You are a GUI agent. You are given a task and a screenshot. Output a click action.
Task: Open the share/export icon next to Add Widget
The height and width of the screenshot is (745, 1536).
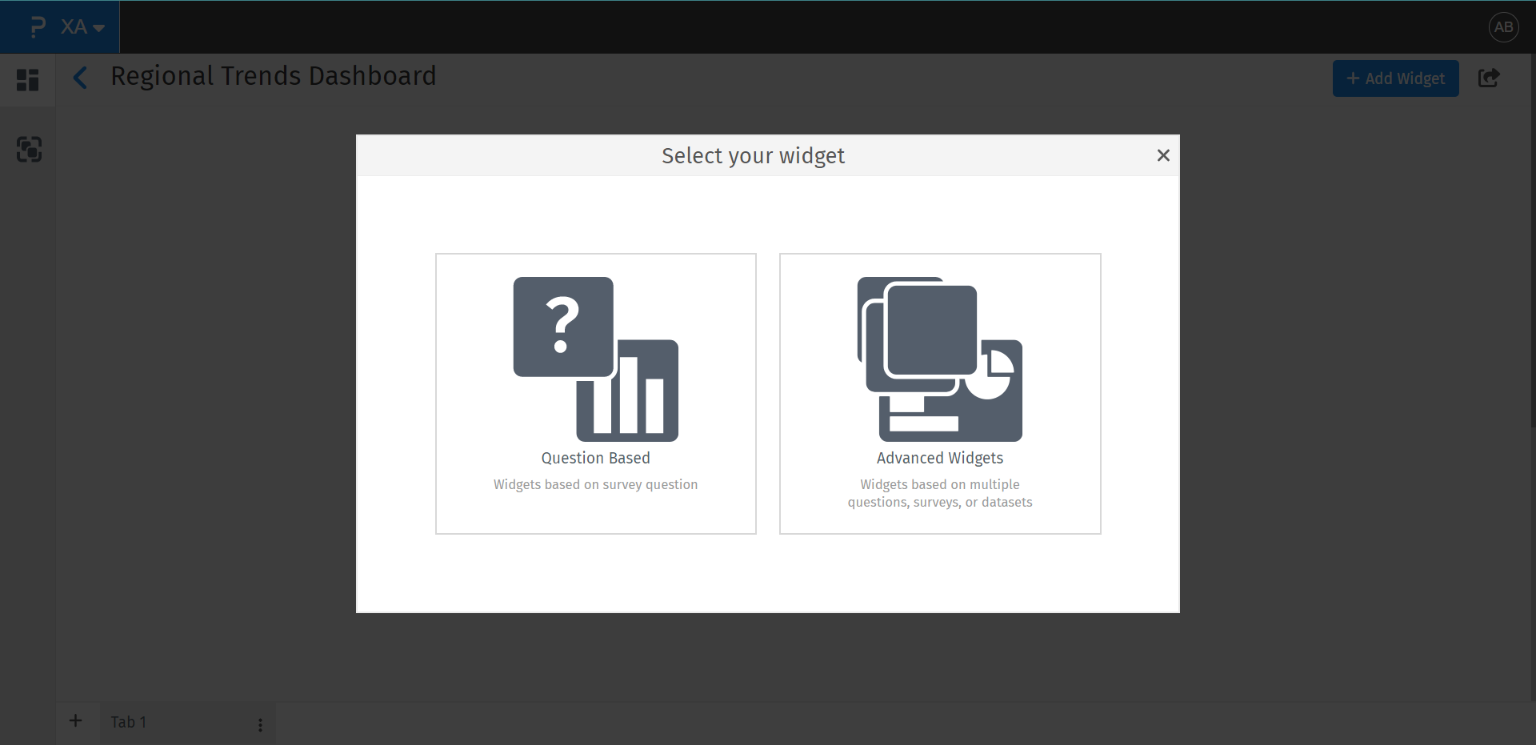tap(1489, 77)
